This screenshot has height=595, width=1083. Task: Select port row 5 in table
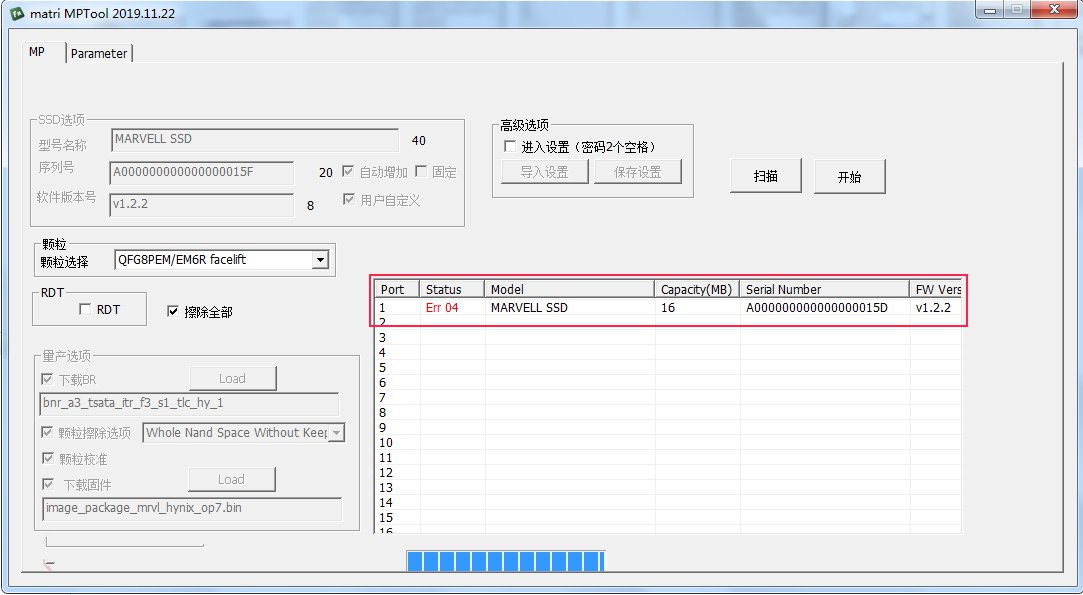pyautogui.click(x=668, y=368)
